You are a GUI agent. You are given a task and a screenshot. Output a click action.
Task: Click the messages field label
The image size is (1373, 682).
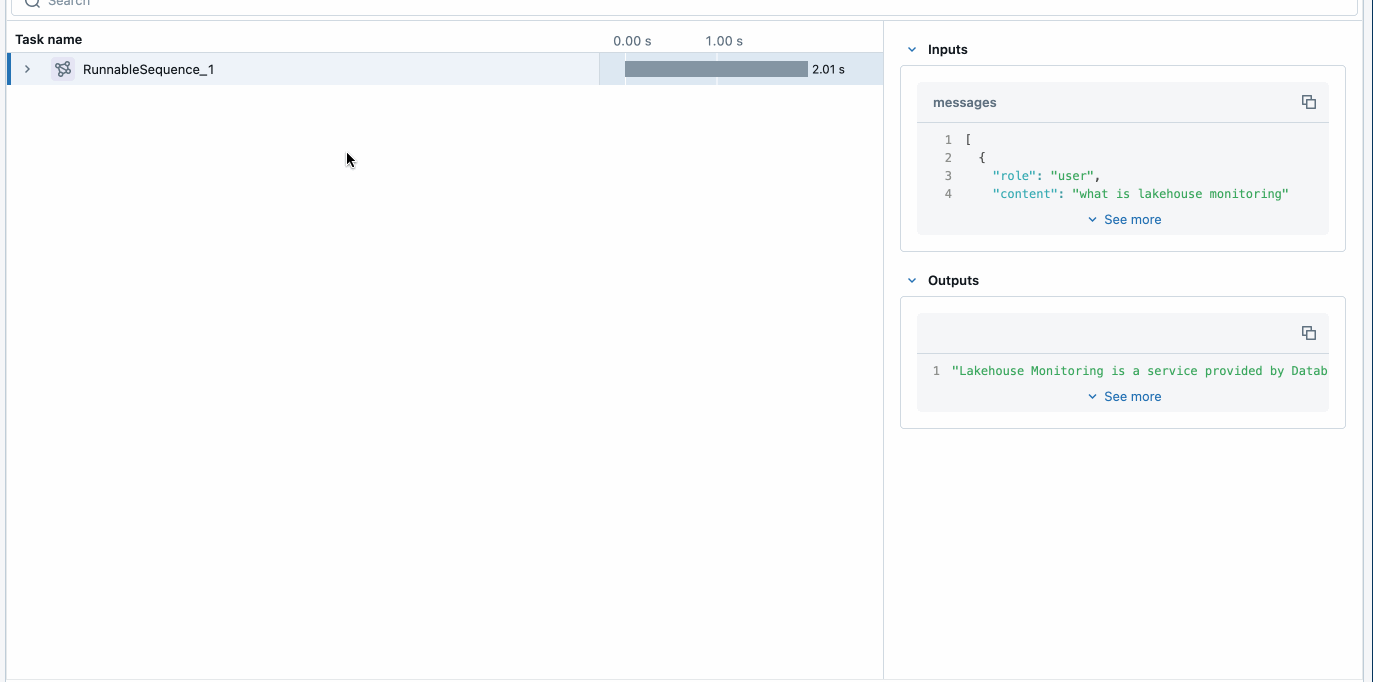coord(964,102)
